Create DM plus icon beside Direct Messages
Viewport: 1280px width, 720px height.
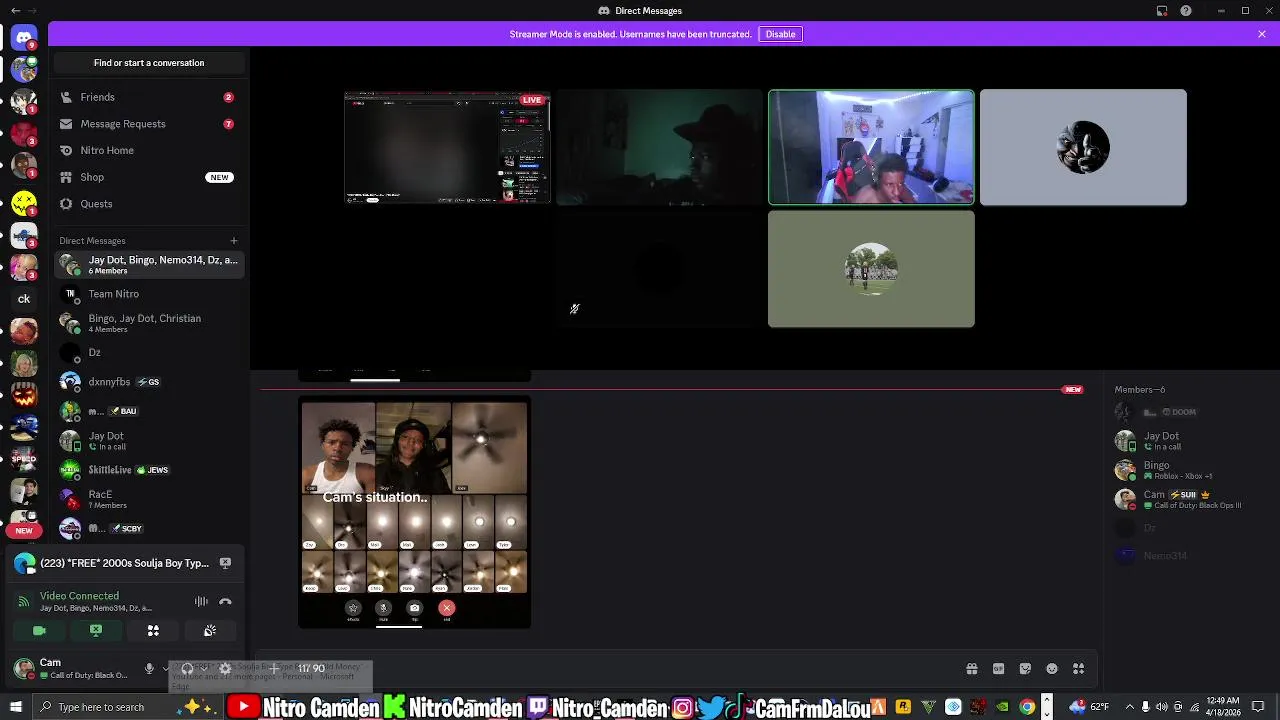(x=234, y=240)
